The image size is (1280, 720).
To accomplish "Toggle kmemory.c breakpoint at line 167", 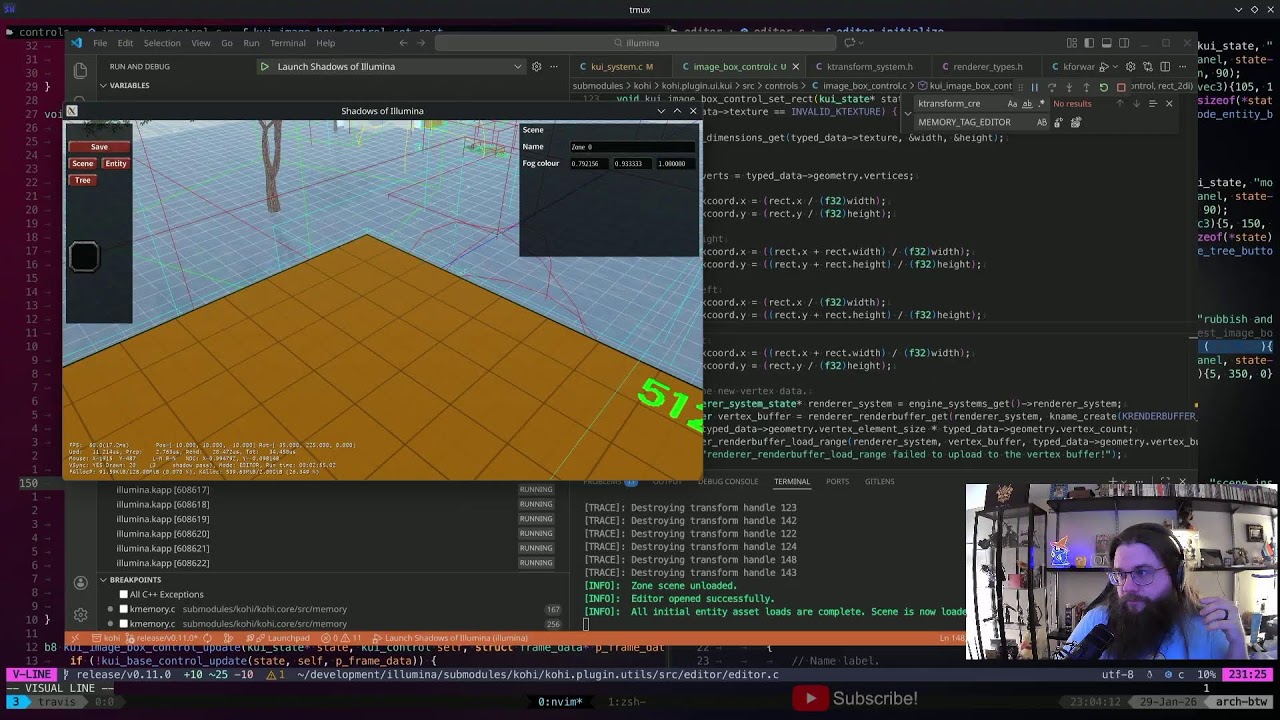I will click(124, 609).
